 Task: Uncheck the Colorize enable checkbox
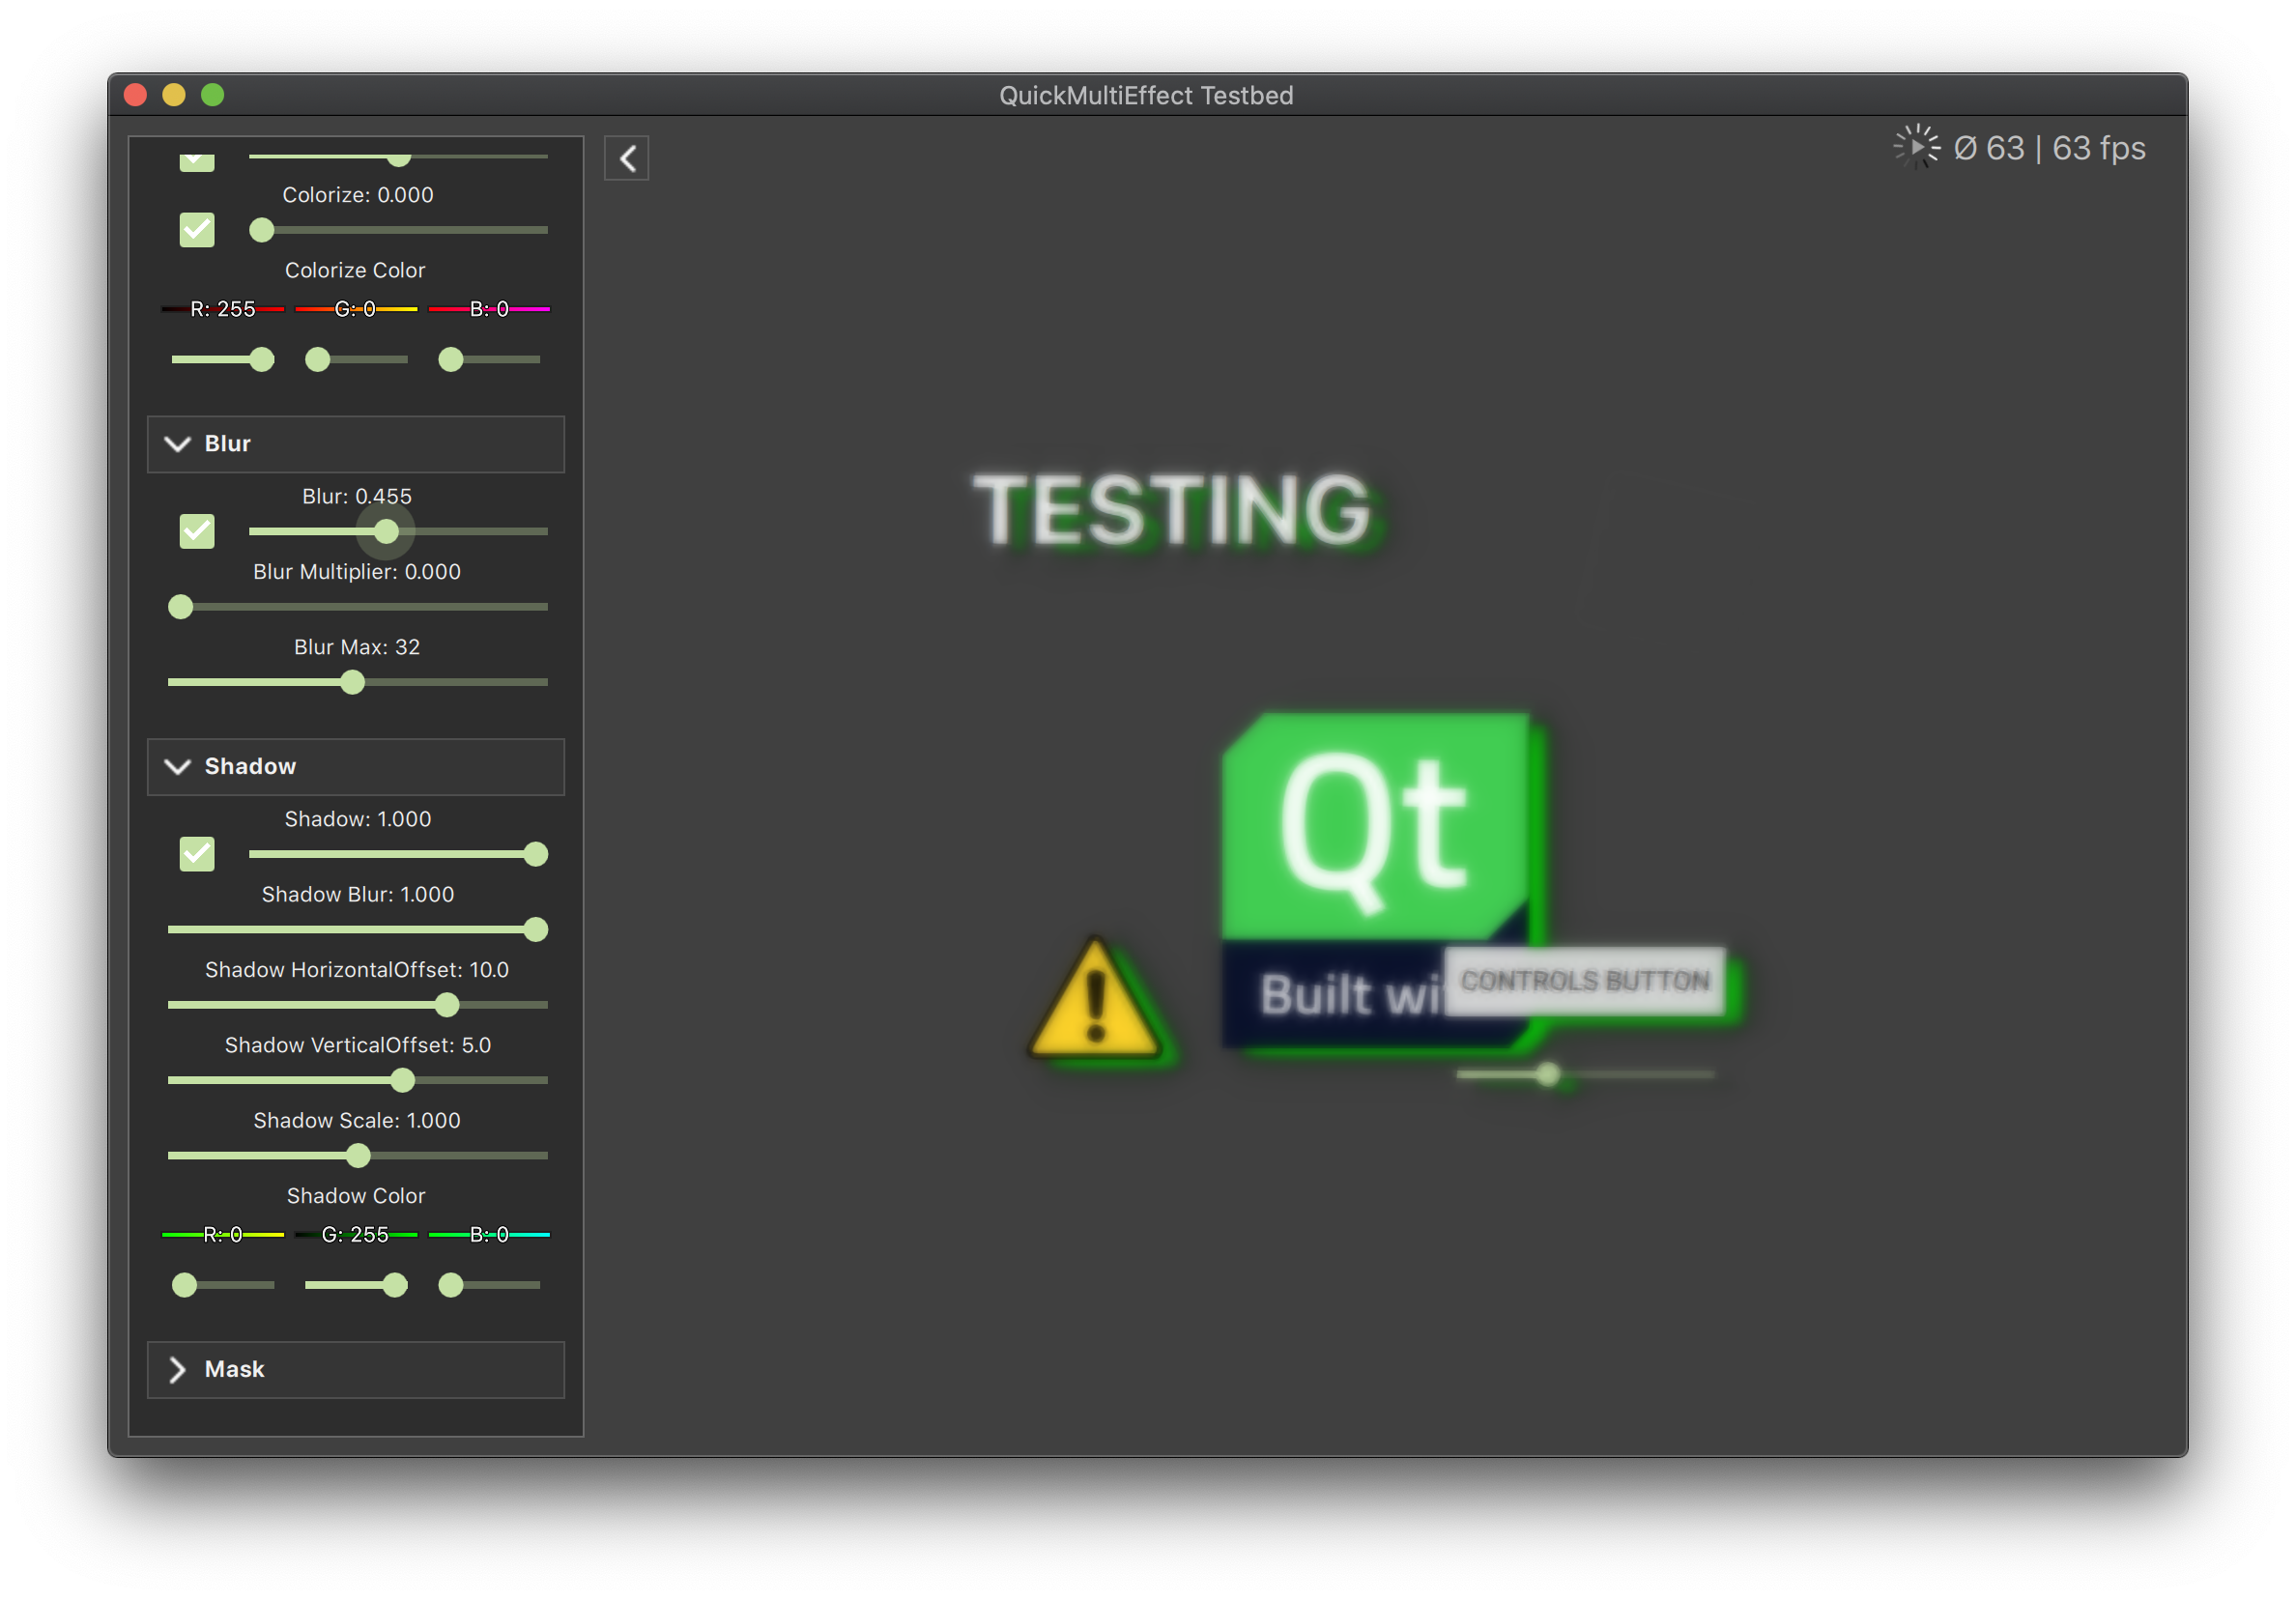pyautogui.click(x=197, y=230)
